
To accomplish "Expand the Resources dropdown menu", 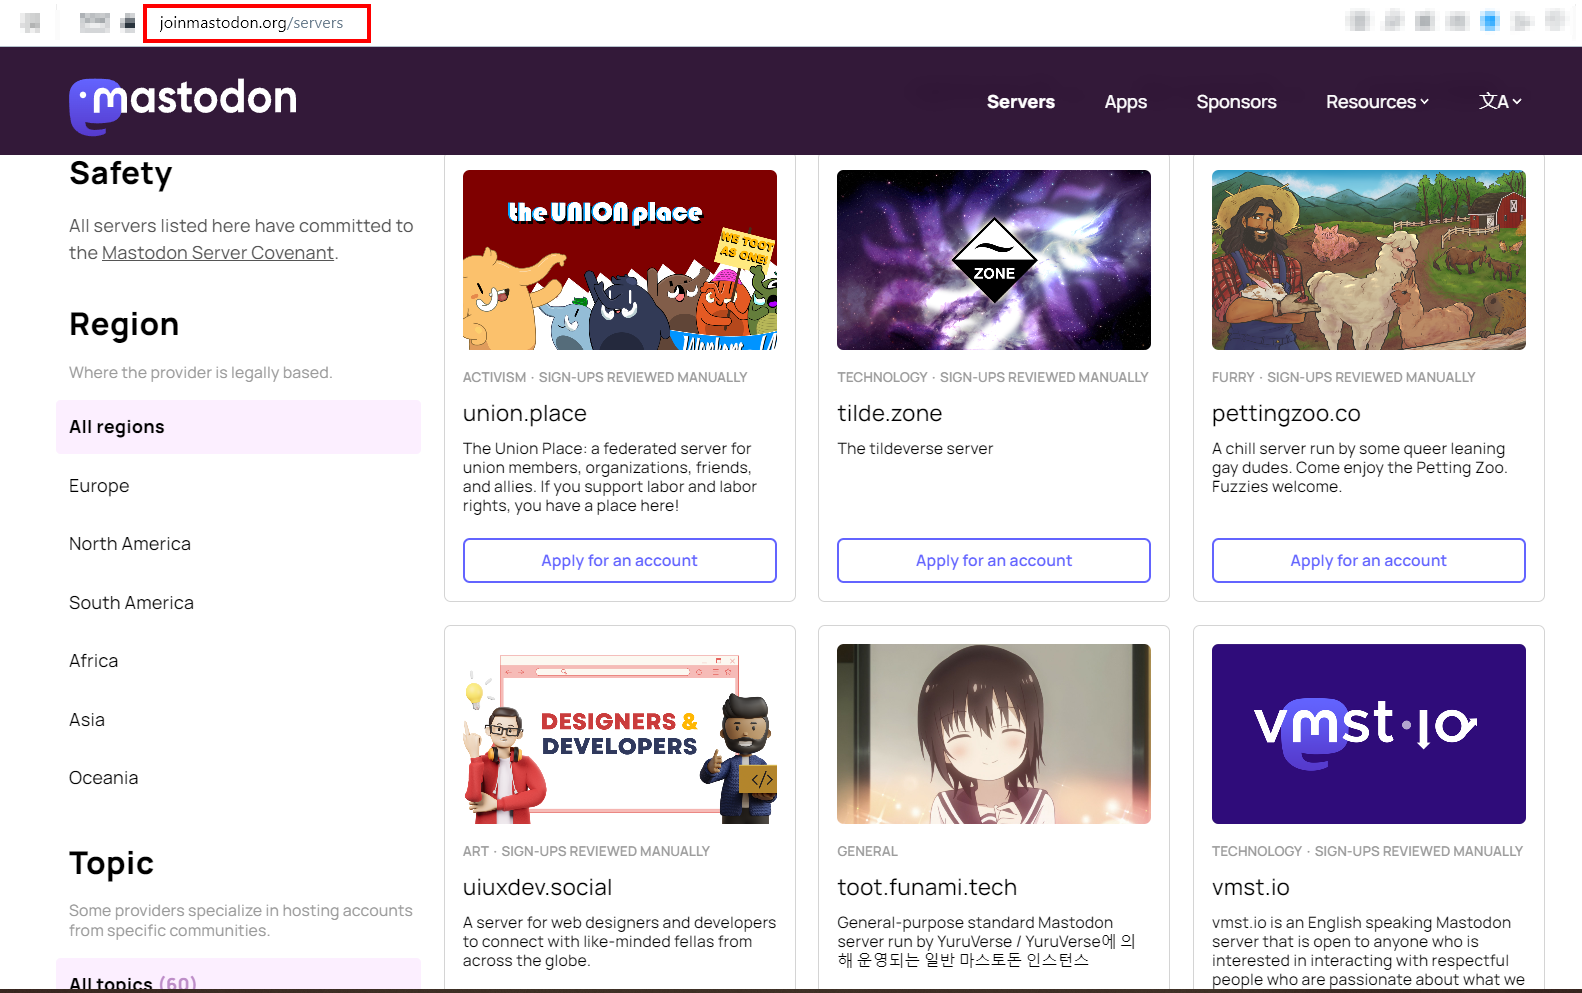I will (1377, 102).
